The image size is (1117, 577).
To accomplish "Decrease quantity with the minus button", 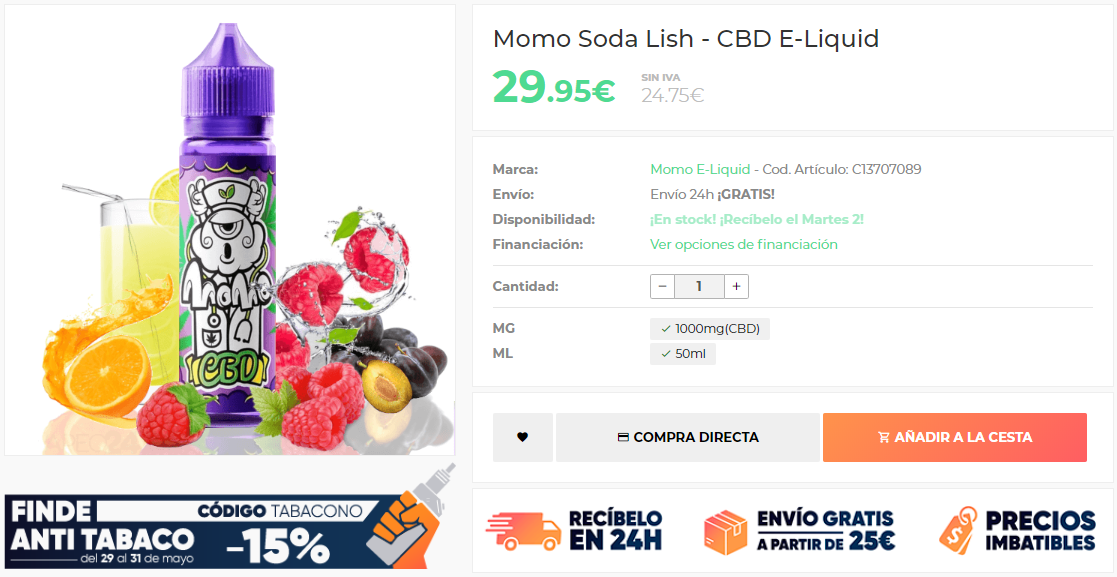I will 662,287.
